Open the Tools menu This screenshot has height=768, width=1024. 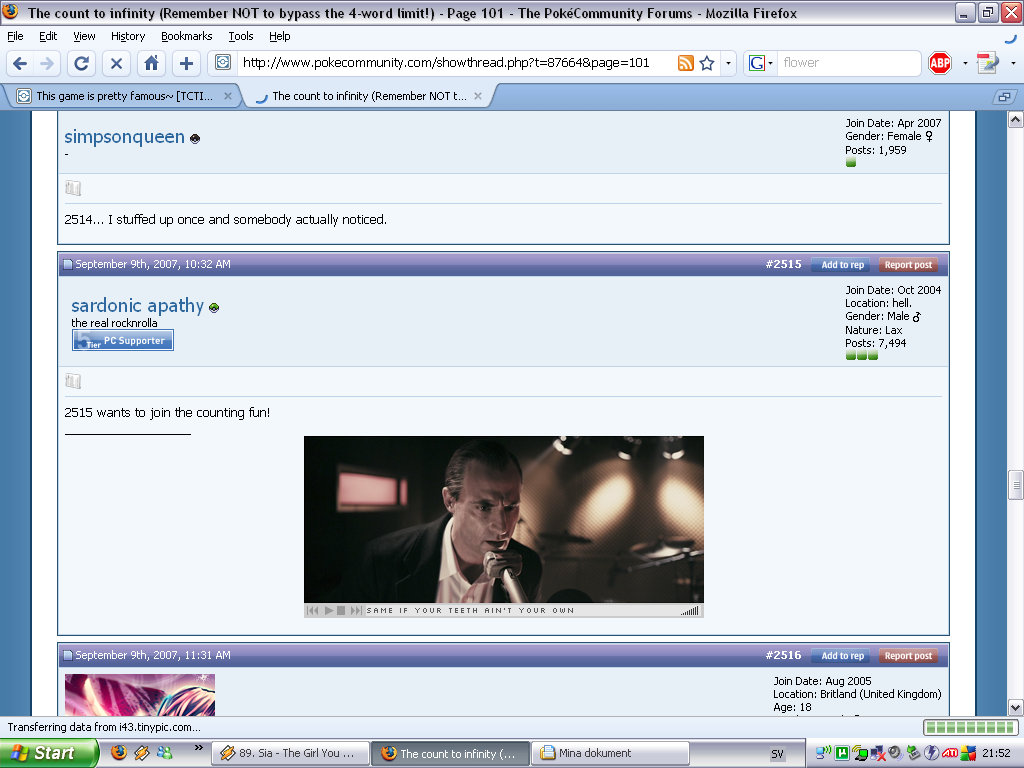point(241,36)
